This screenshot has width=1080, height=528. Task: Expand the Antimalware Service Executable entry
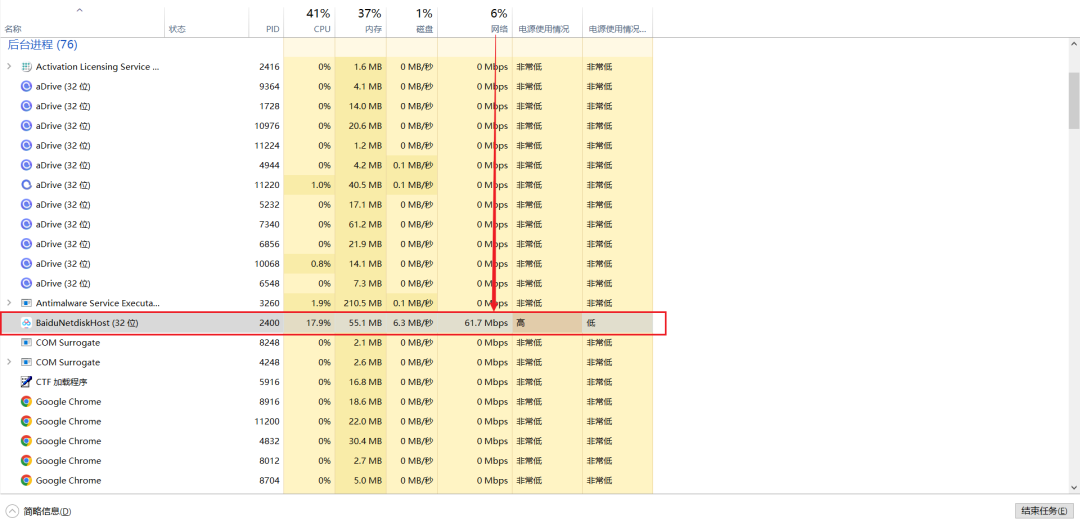point(9,303)
